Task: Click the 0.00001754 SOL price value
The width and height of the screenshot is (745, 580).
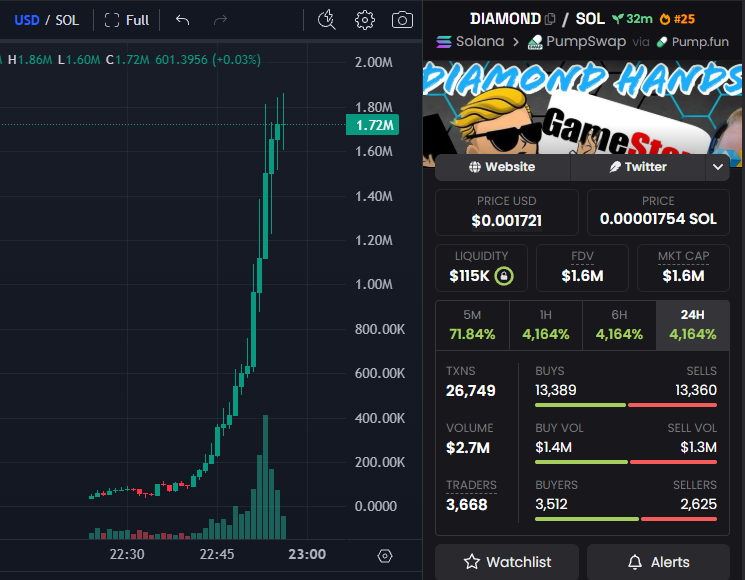Action: click(658, 219)
